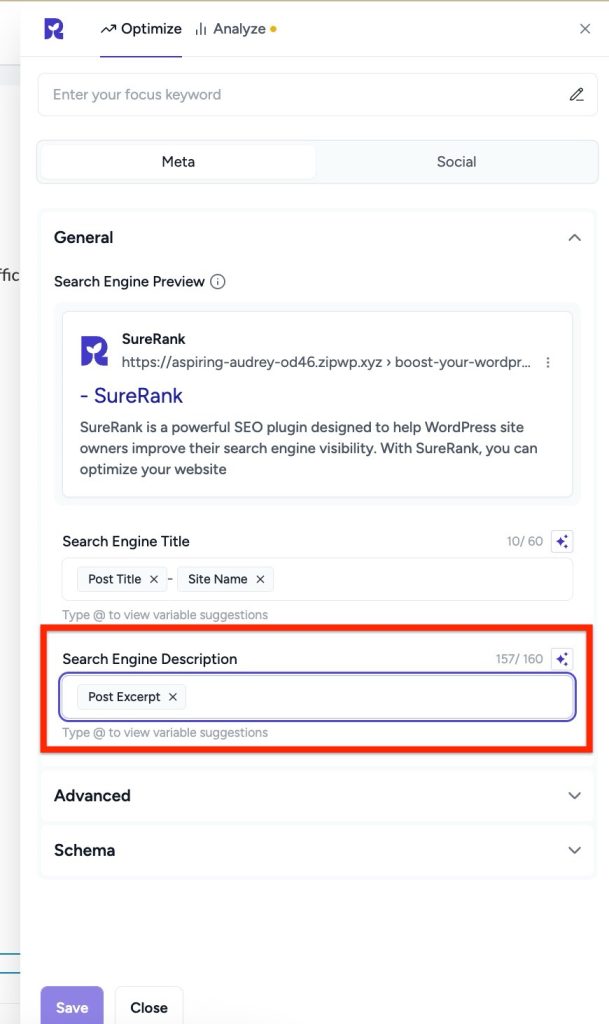609x1024 pixels.
Task: Click AI sparkle icon for Search Engine Description
Action: coord(562,659)
